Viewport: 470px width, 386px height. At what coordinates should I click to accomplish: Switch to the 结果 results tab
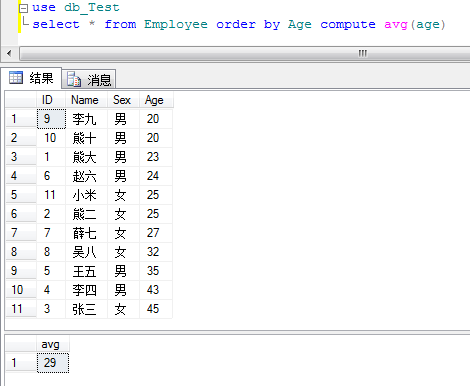tap(31, 78)
